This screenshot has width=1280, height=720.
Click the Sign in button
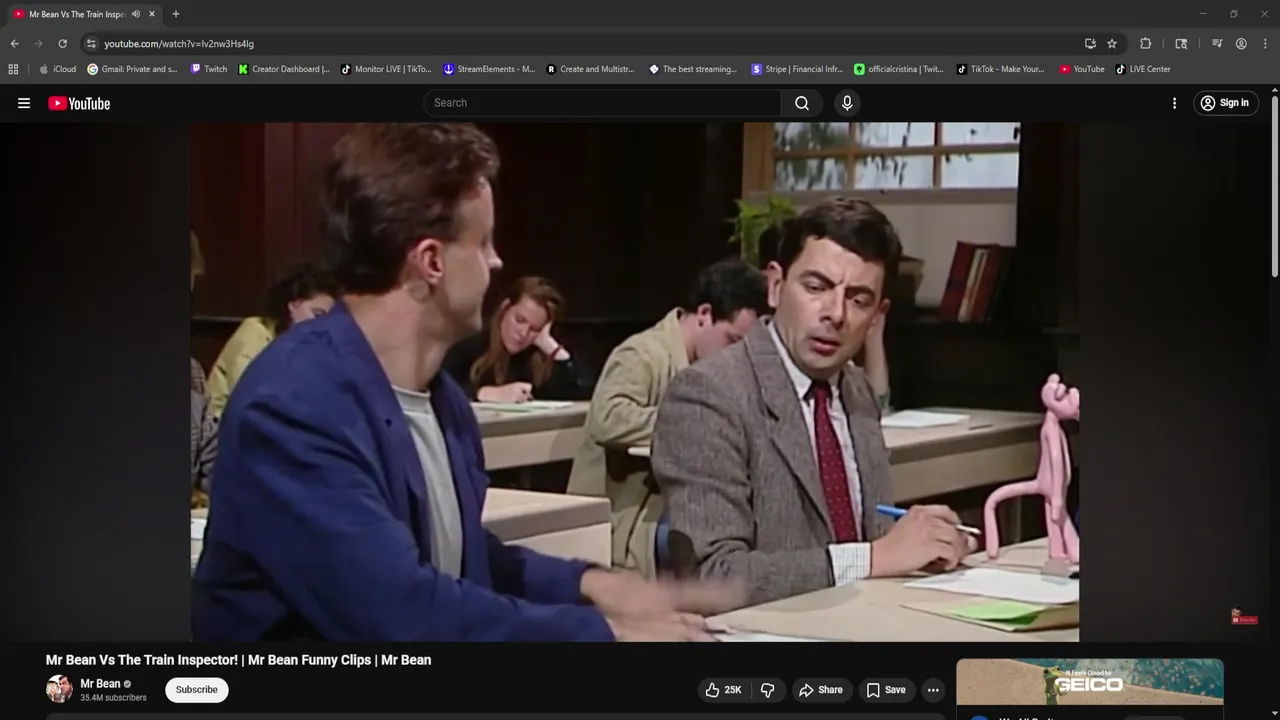[x=1225, y=103]
